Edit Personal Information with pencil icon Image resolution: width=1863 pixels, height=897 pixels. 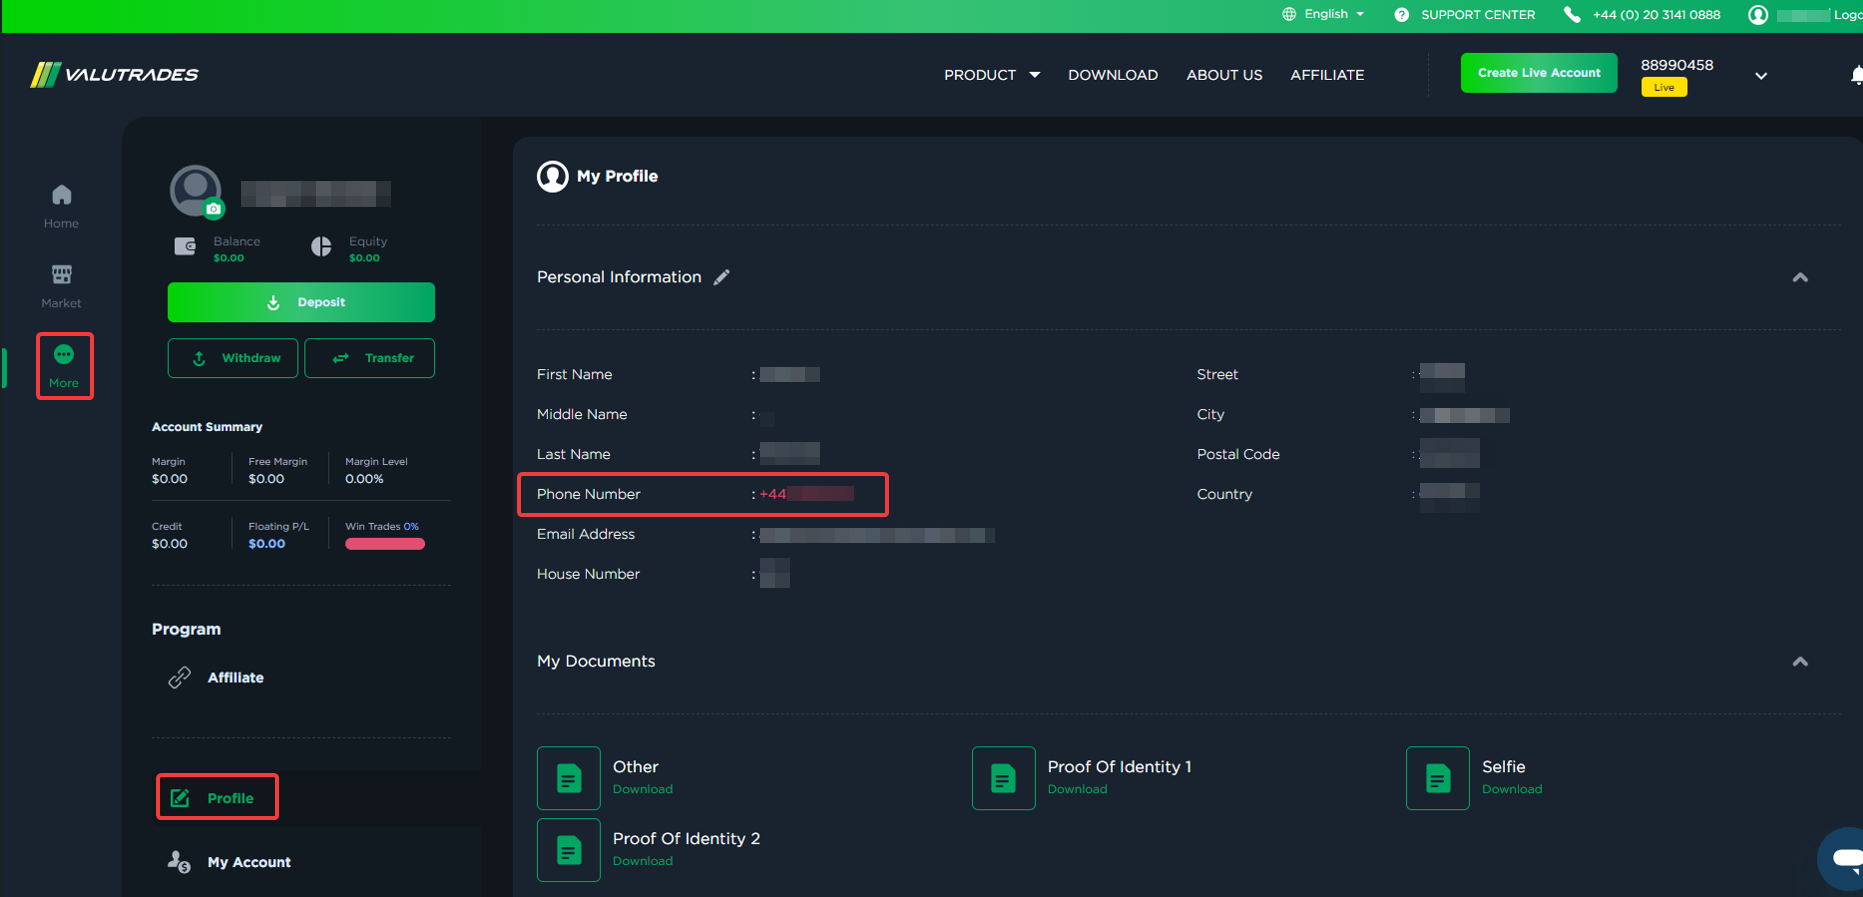point(721,277)
